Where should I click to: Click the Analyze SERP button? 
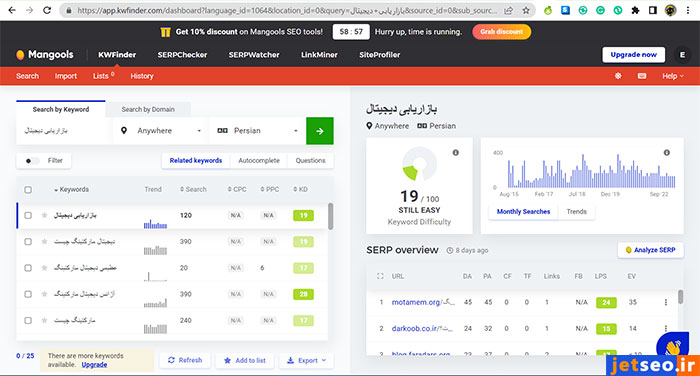tap(650, 250)
